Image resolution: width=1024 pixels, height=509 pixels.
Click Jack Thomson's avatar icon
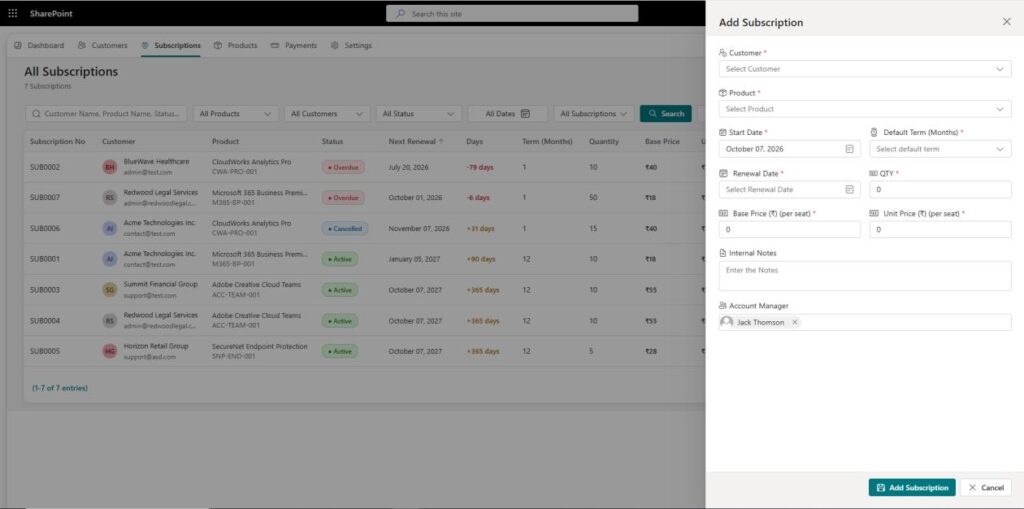pos(726,322)
